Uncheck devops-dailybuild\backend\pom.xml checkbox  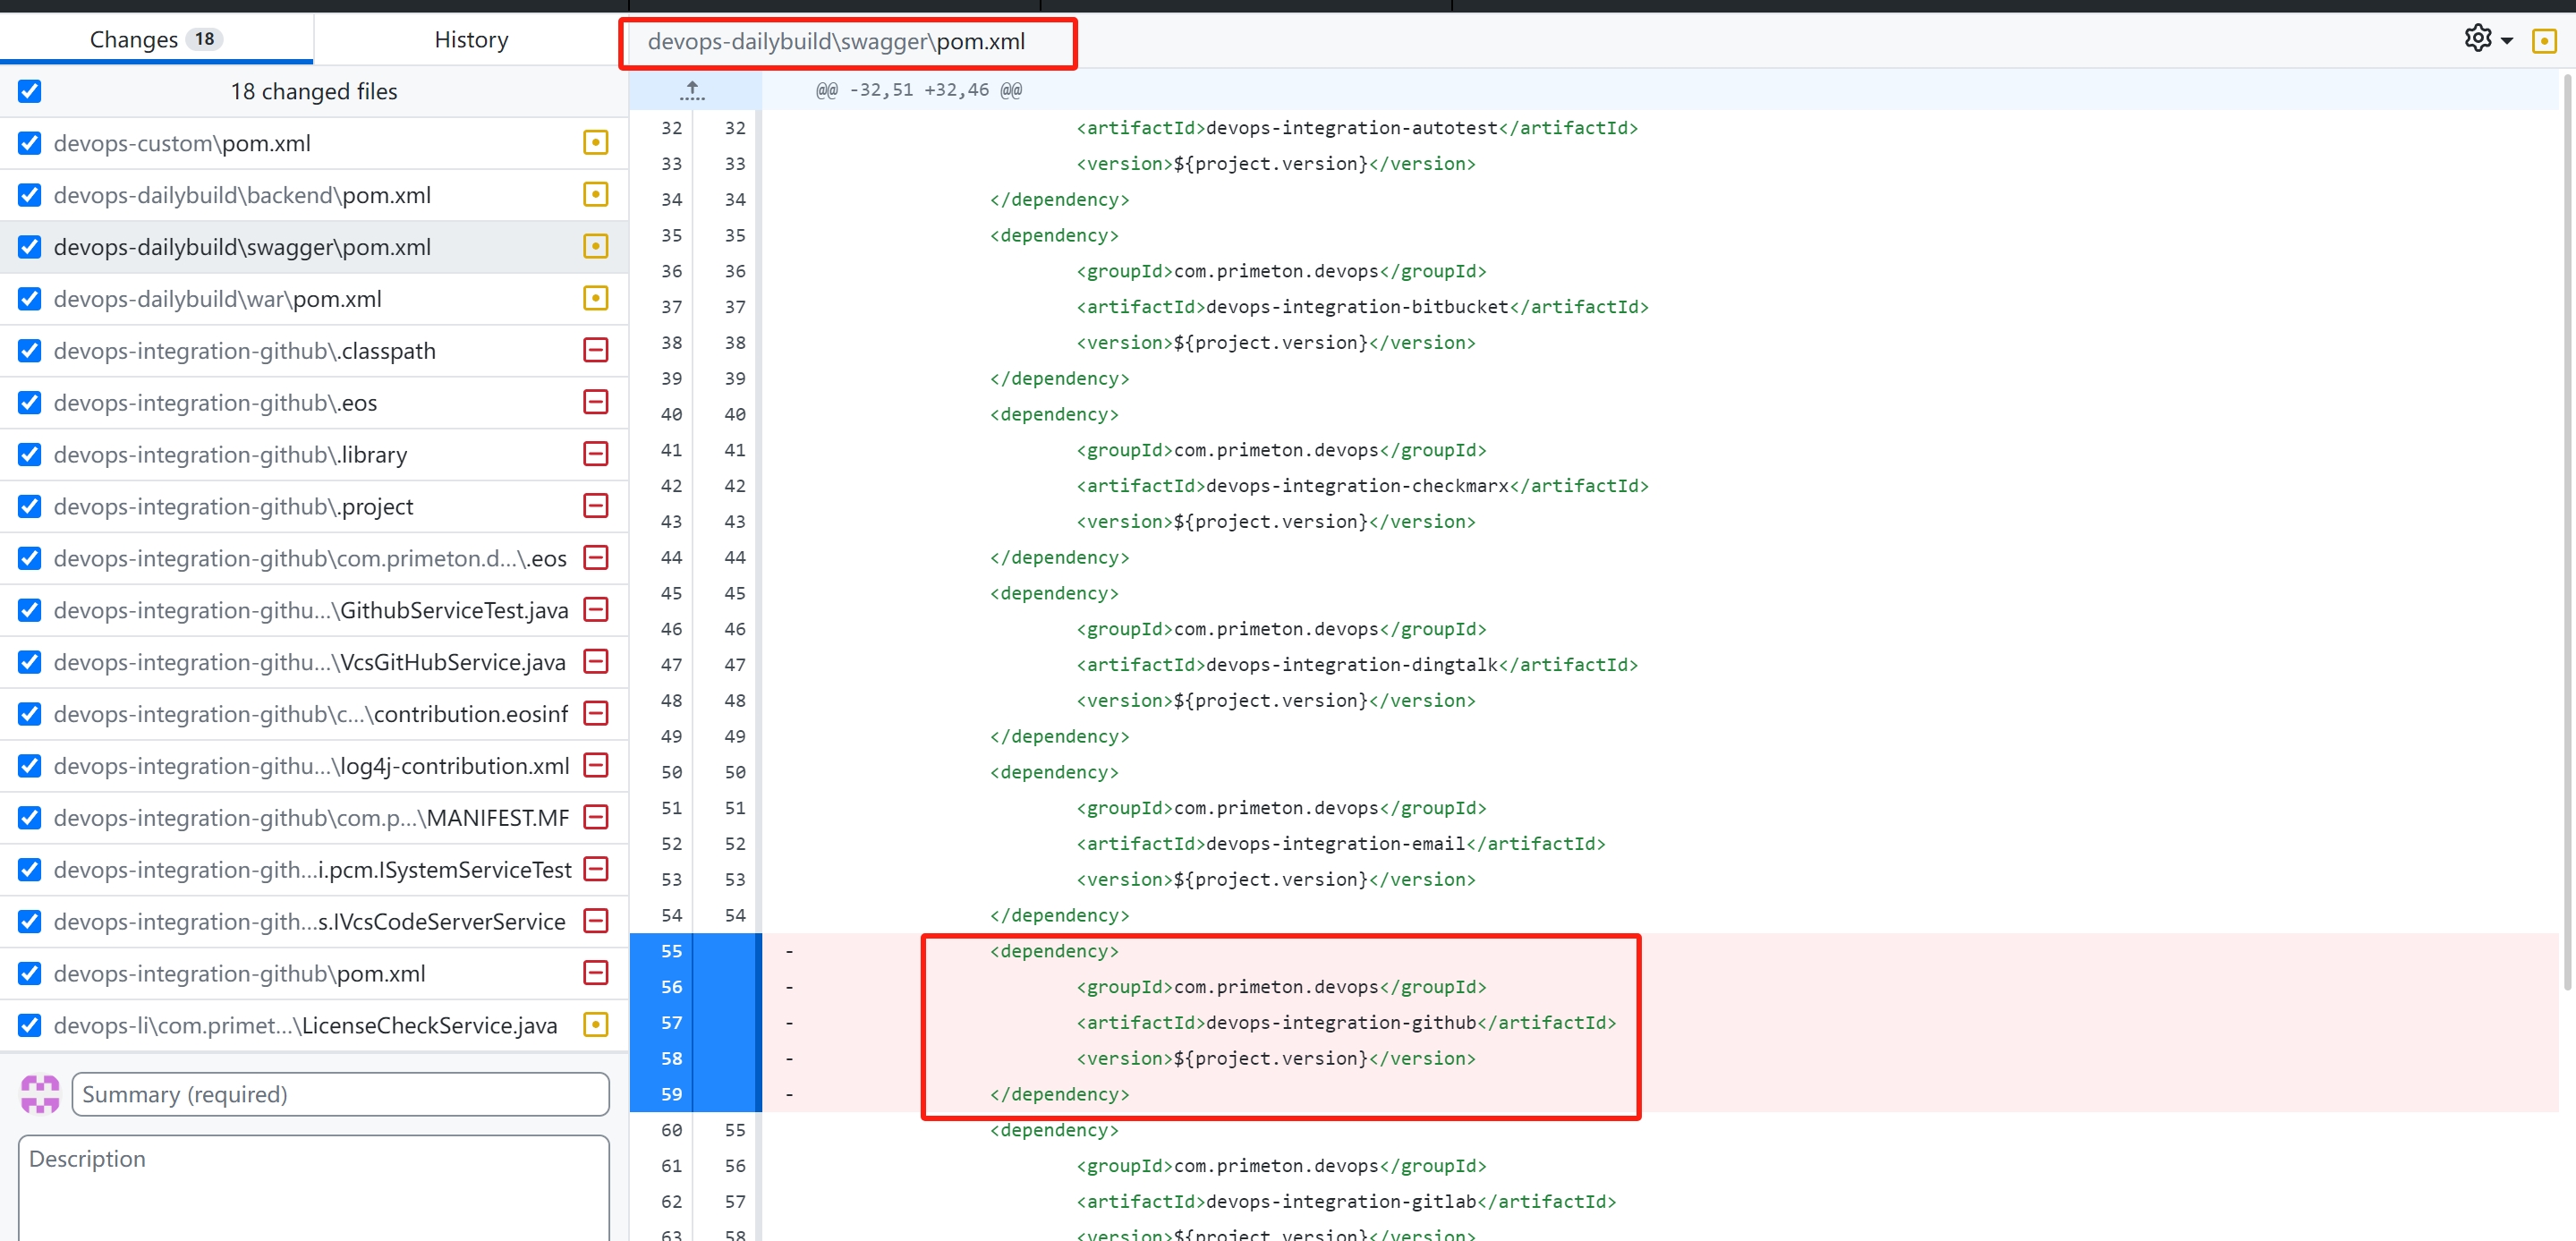[x=30, y=195]
